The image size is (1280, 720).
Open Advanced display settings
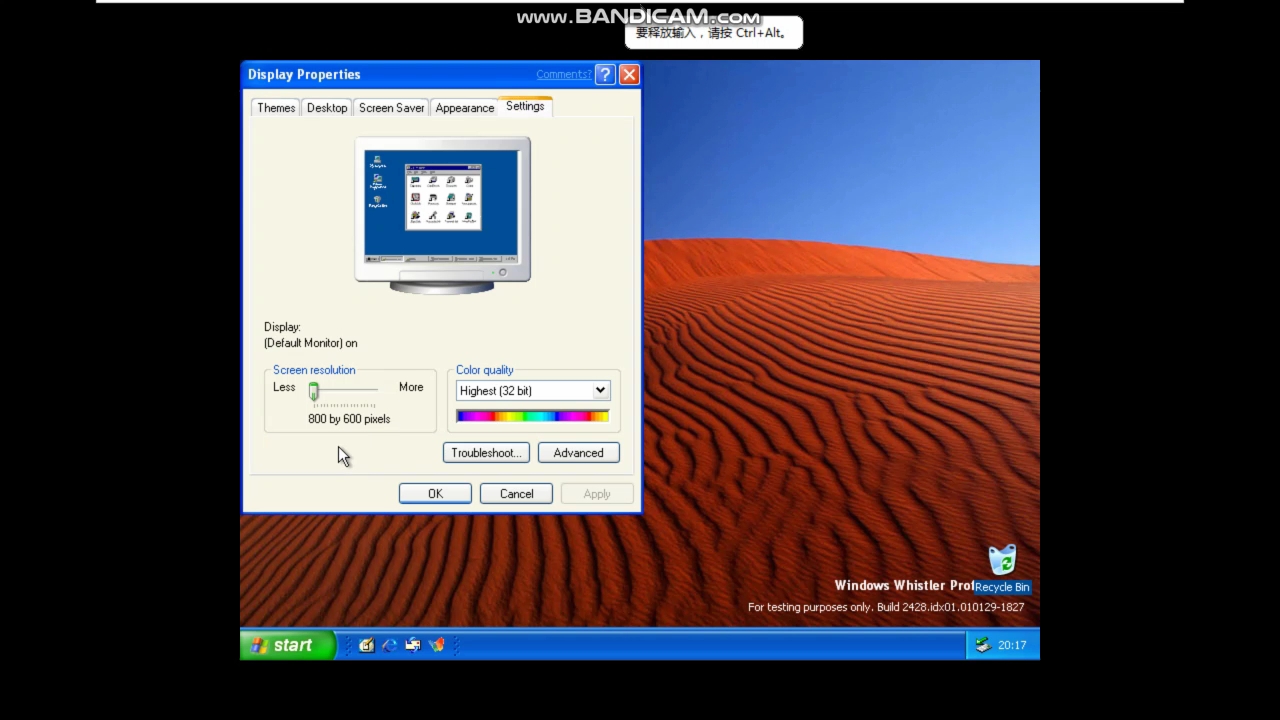click(579, 453)
